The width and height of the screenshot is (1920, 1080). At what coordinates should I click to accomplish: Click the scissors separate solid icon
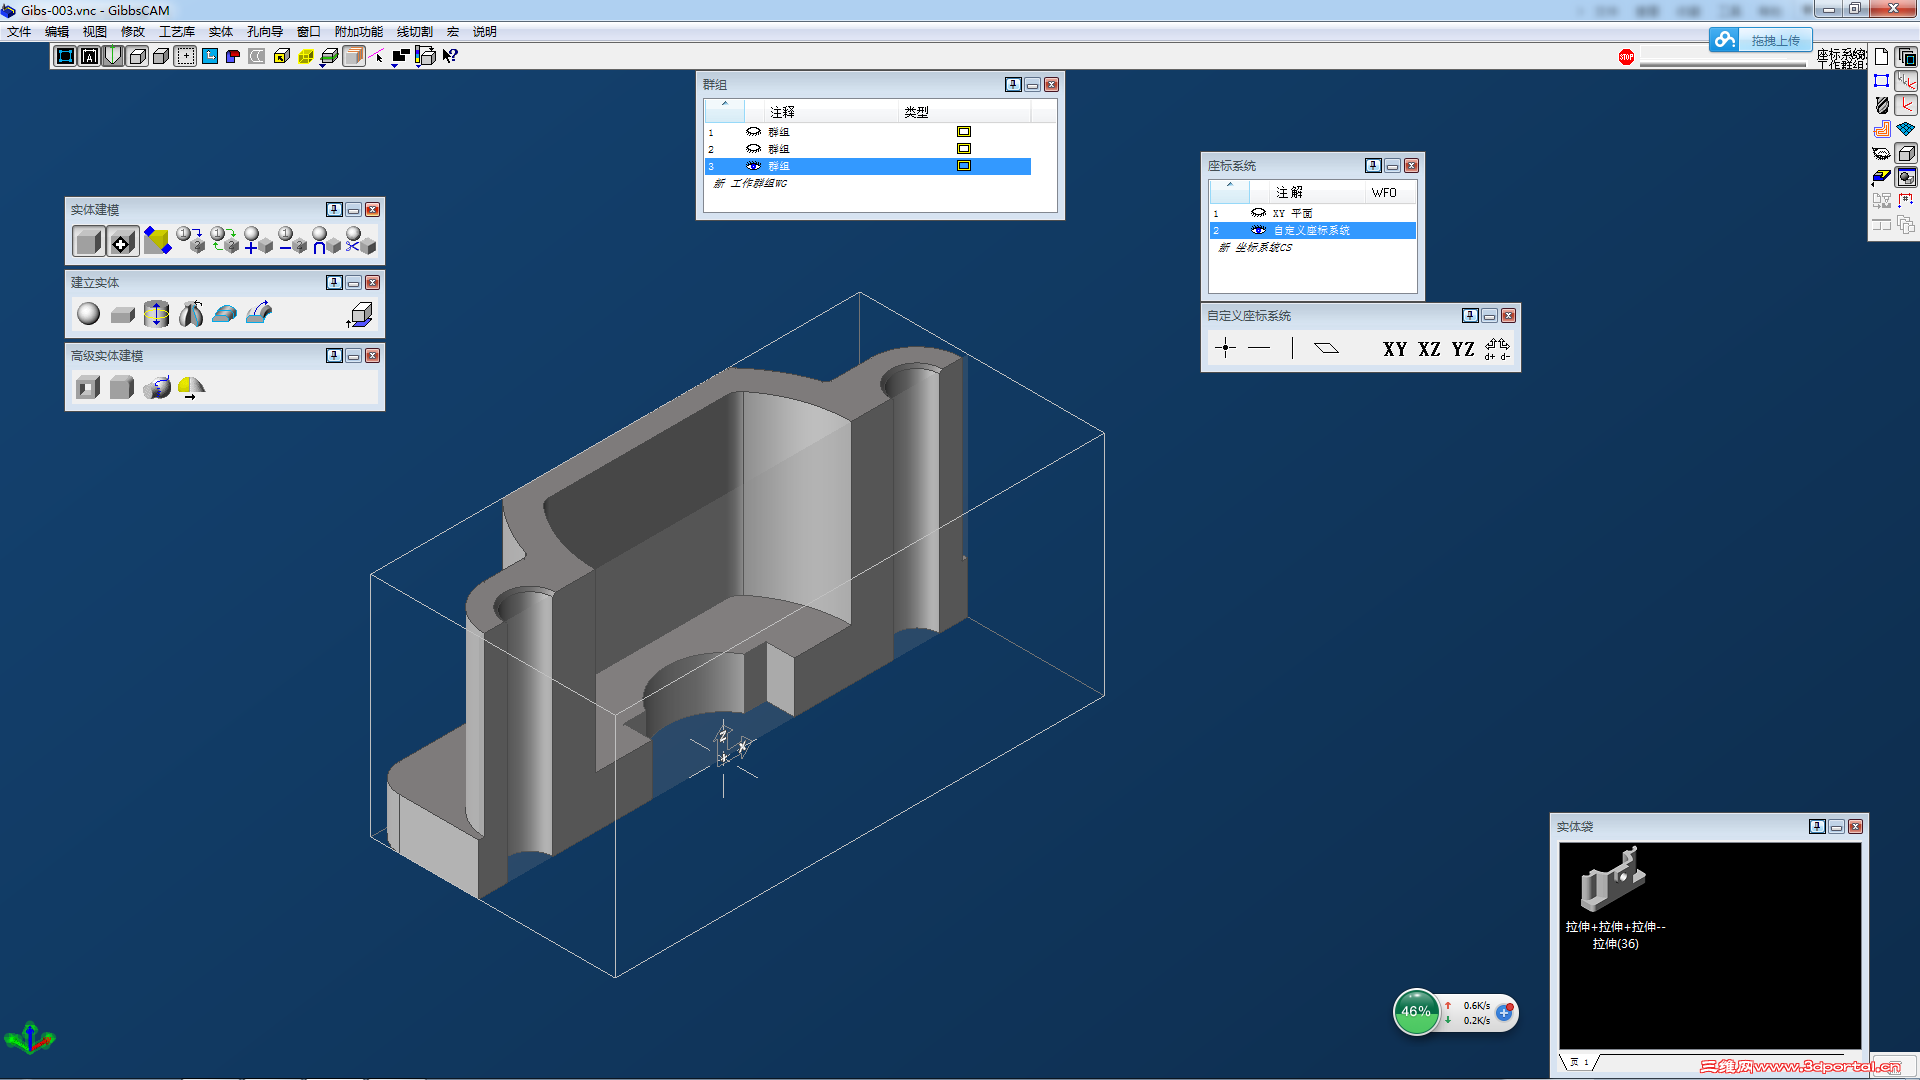click(360, 241)
